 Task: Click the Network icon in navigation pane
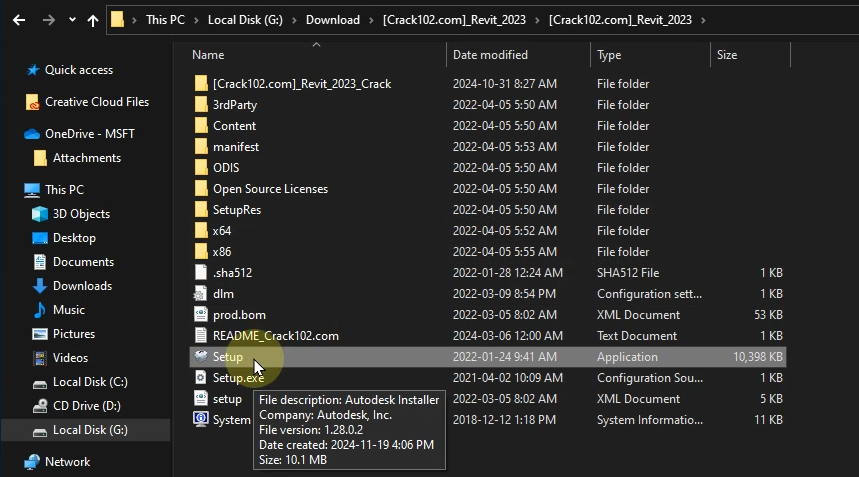[x=33, y=462]
